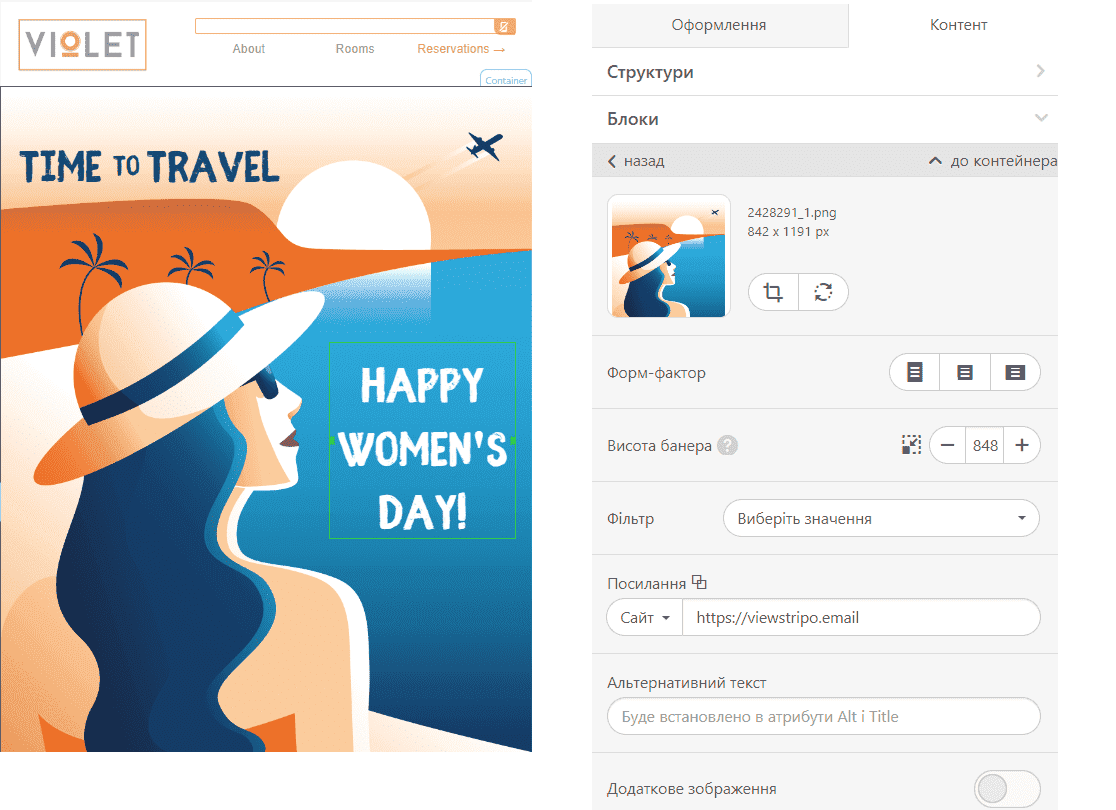Click the назад back link
This screenshot has width=1116, height=810.
[x=636, y=161]
